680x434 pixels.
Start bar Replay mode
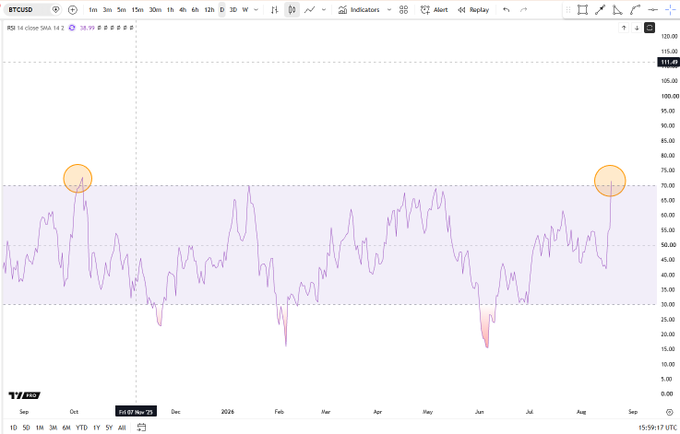point(473,10)
